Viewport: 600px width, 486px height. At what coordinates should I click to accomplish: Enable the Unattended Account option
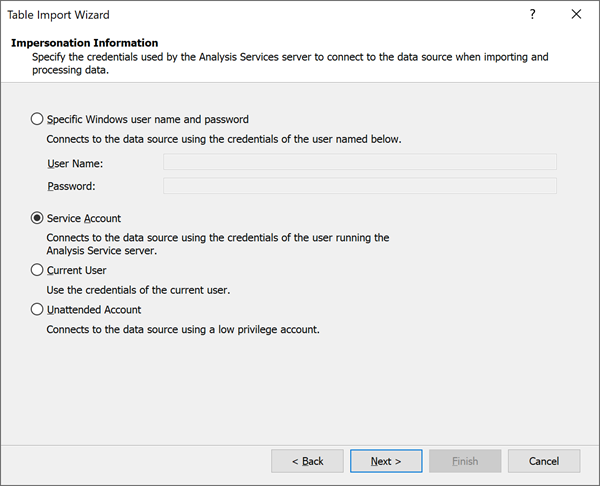[x=38, y=310]
